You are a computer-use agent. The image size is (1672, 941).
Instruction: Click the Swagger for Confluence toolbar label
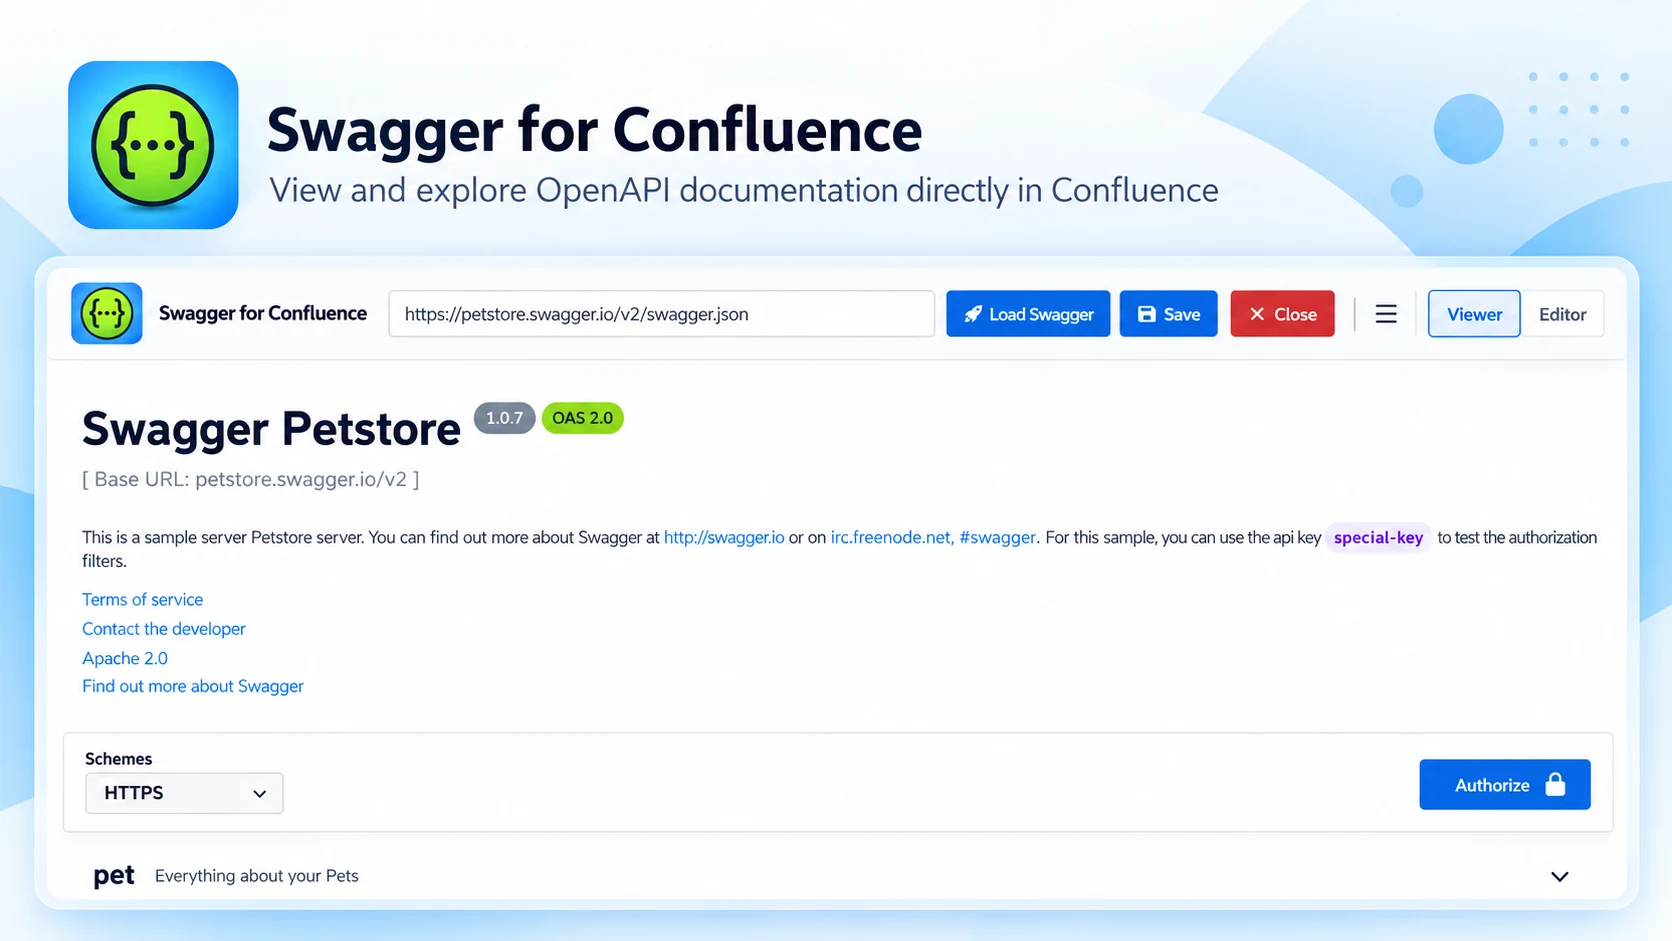(x=263, y=313)
